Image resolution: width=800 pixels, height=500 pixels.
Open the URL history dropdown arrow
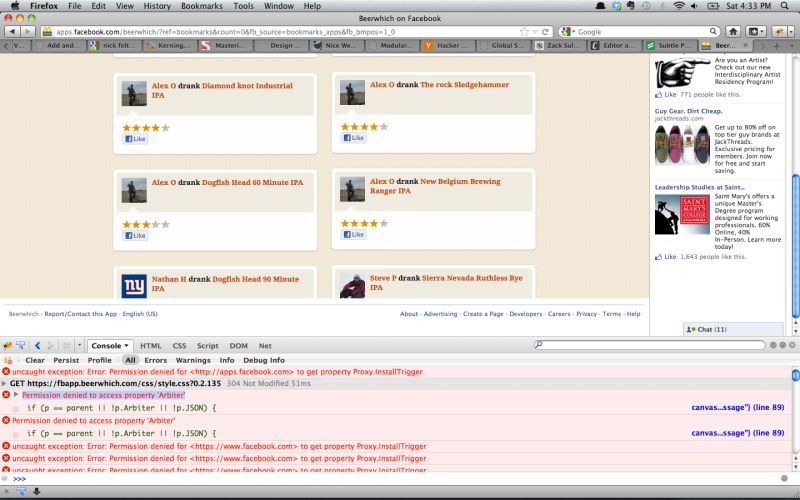535,32
